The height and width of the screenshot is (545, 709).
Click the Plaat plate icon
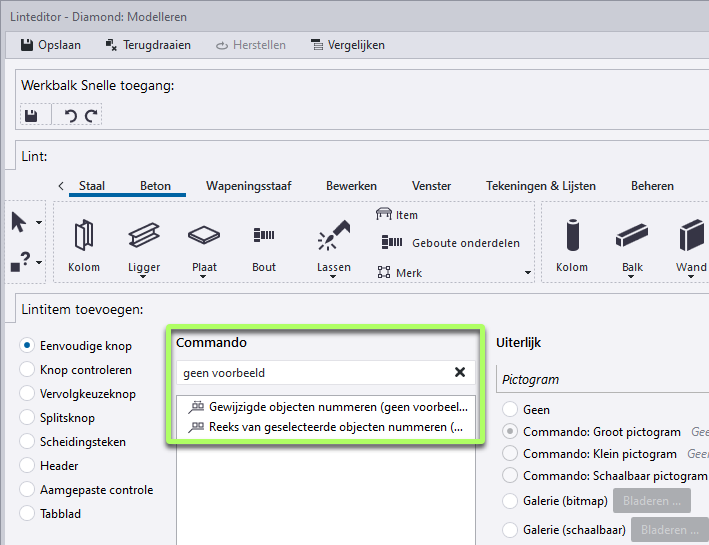(204, 237)
